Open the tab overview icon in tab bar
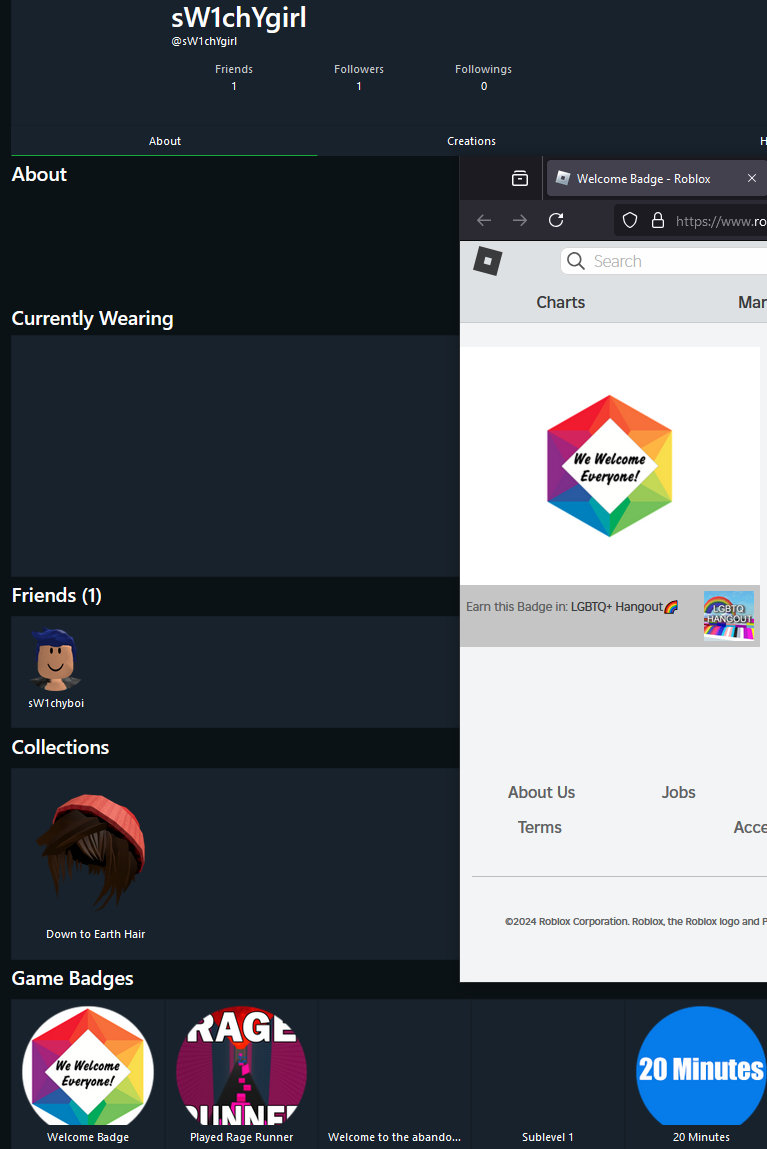 pos(519,178)
